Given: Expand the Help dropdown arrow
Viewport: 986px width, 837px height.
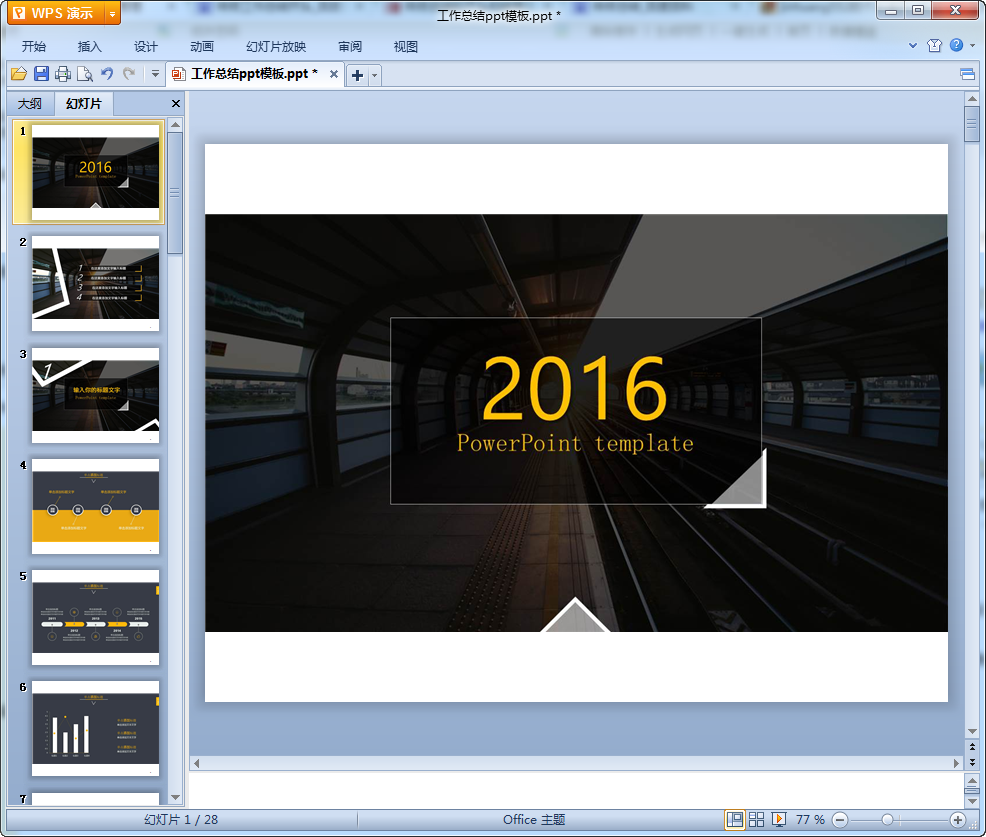Looking at the screenshot, I should (972, 45).
